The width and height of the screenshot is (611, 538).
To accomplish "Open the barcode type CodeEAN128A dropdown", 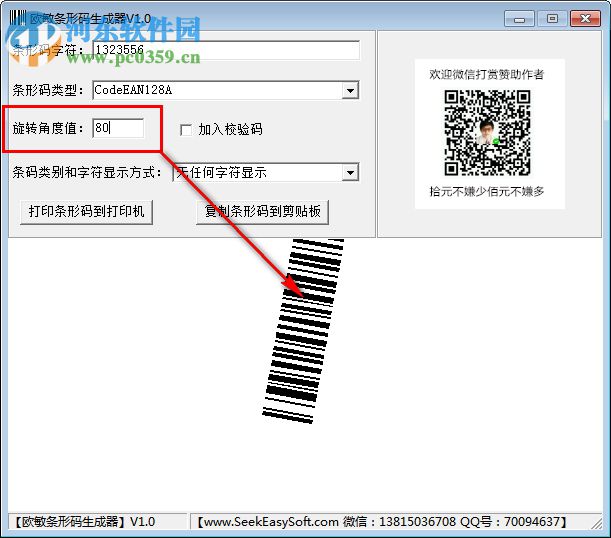I will click(x=350, y=90).
